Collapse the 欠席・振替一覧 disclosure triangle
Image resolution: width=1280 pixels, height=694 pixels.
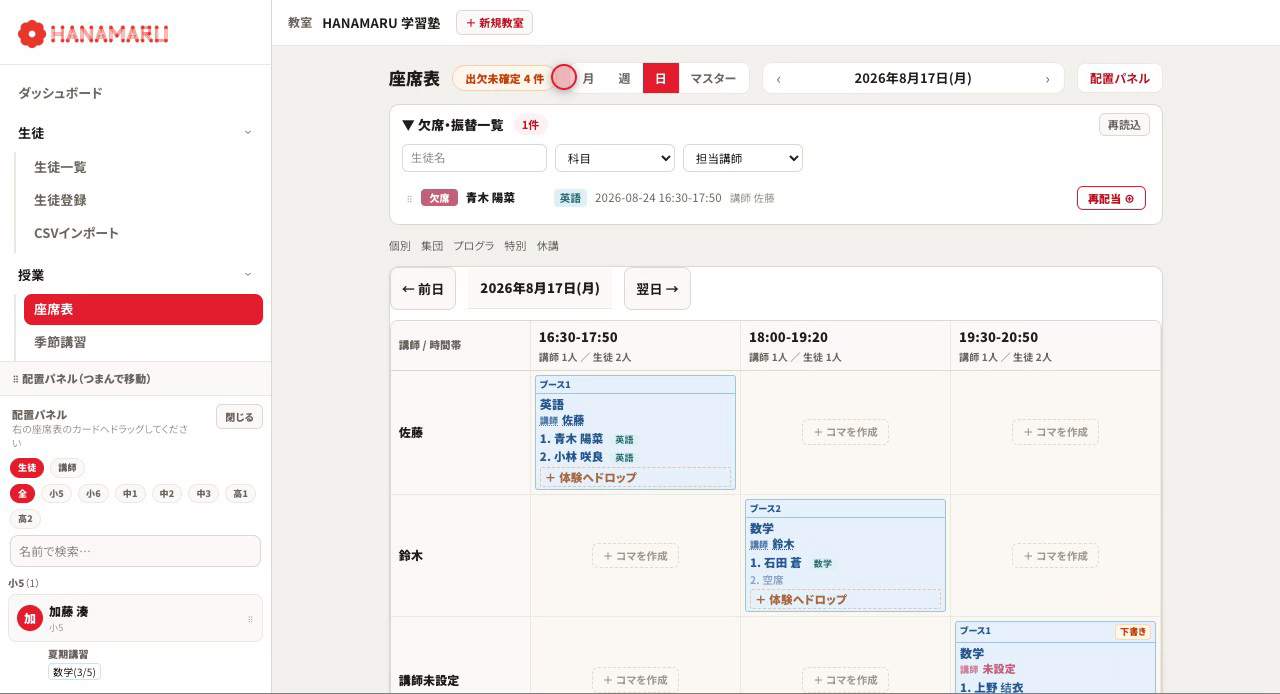tap(408, 125)
